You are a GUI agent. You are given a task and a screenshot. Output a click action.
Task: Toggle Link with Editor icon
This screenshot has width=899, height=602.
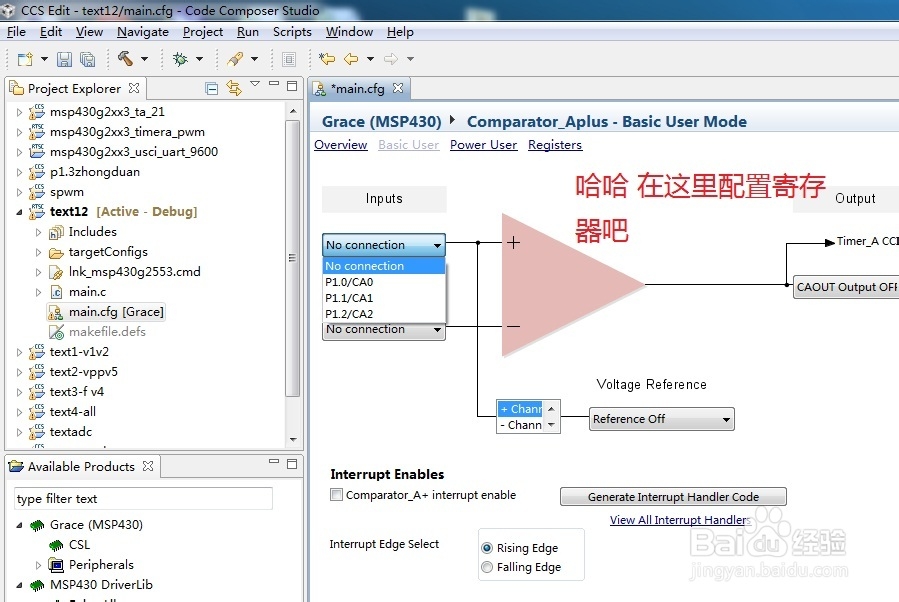pyautogui.click(x=233, y=88)
